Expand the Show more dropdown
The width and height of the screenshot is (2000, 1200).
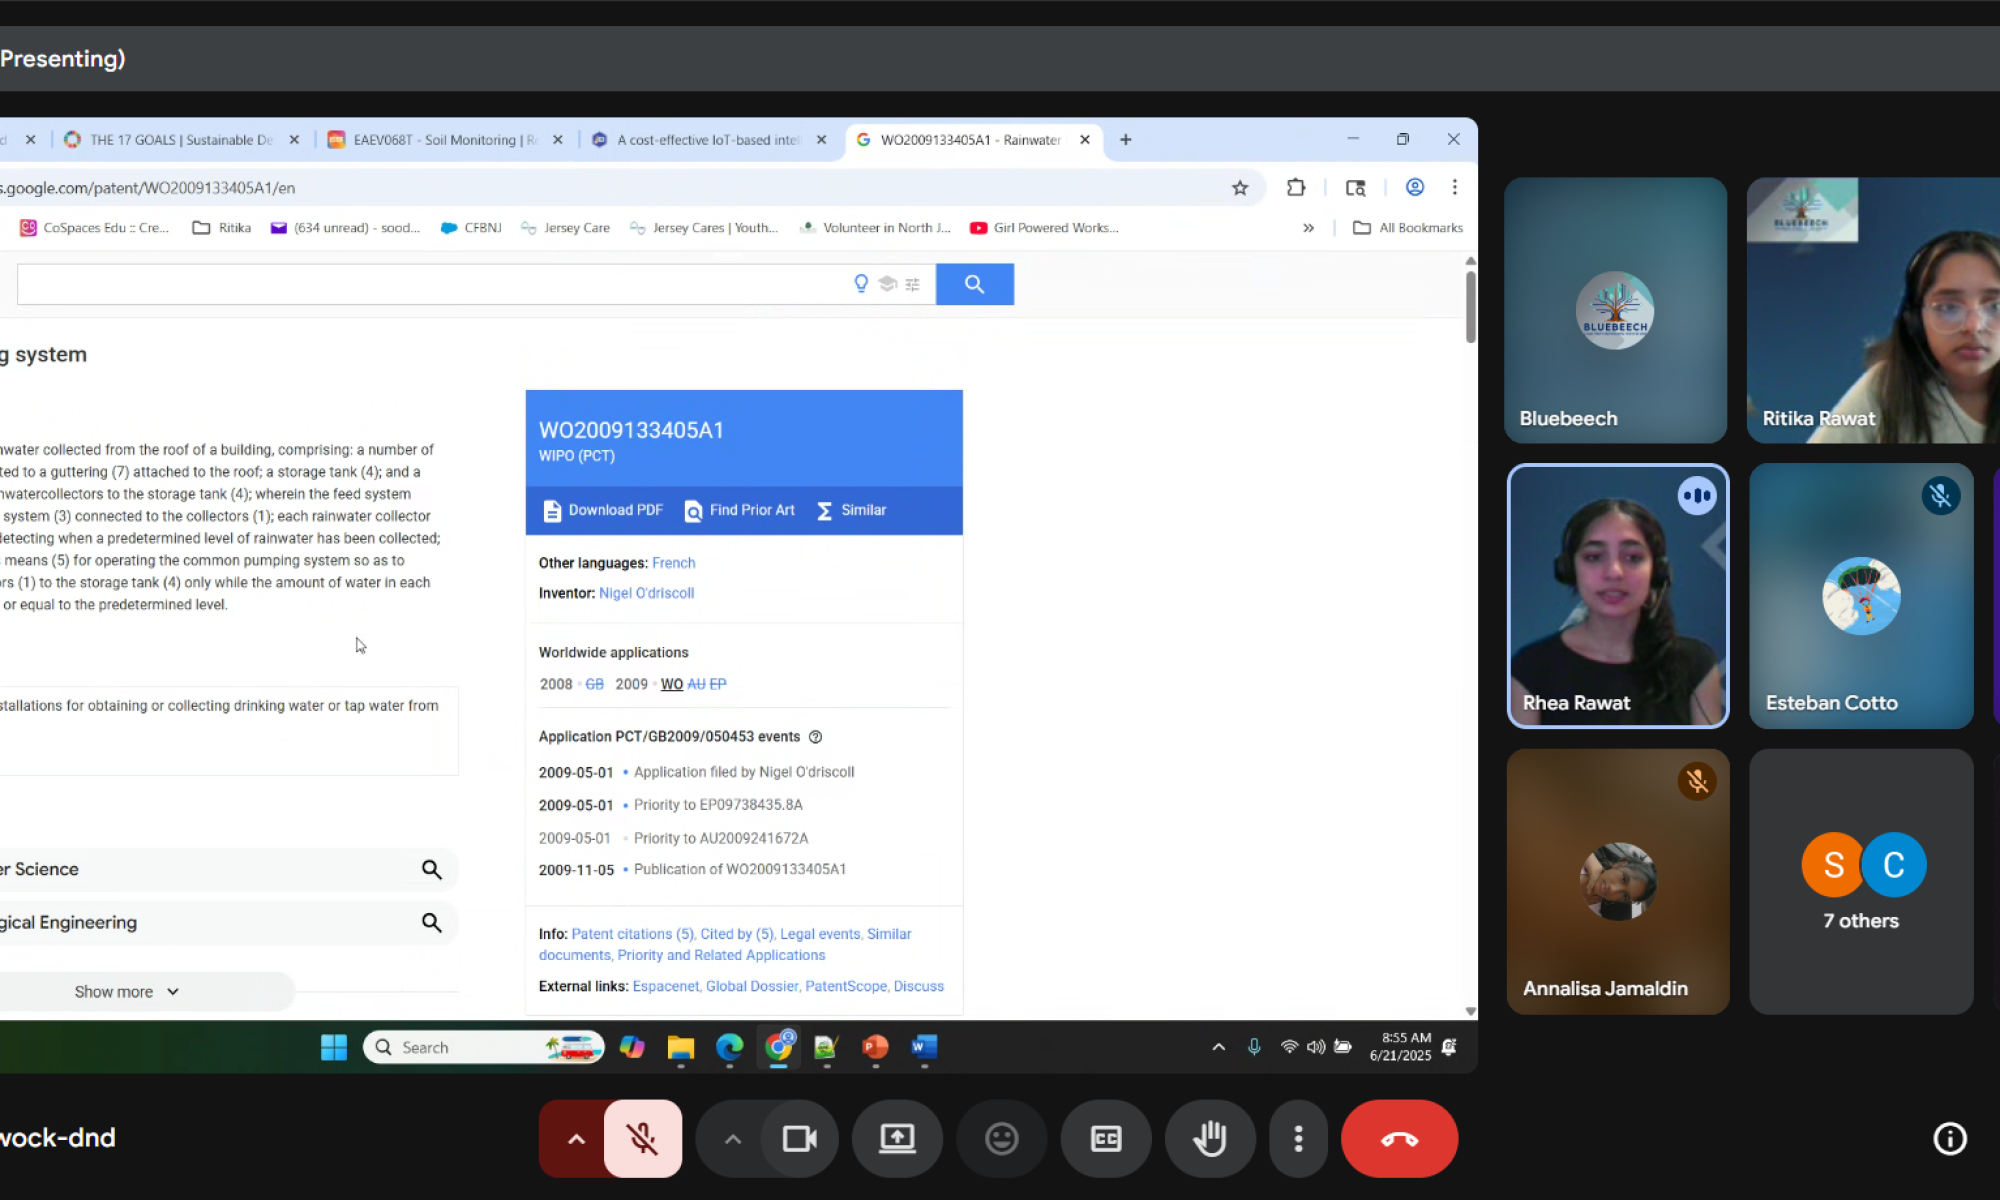click(127, 992)
